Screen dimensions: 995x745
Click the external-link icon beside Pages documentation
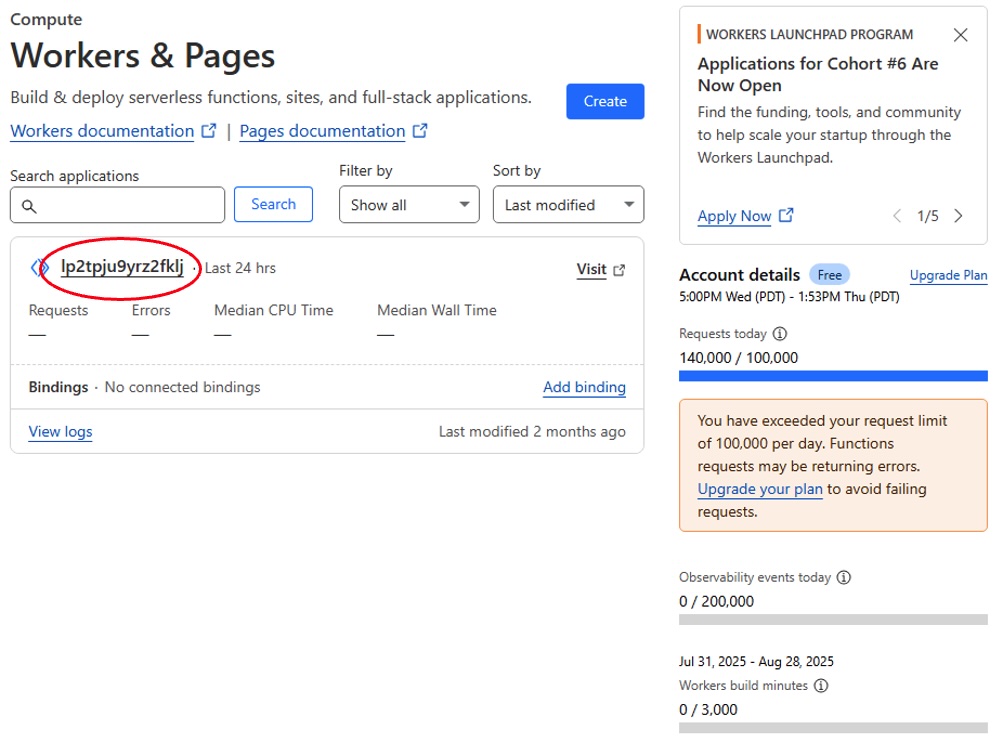coord(420,131)
